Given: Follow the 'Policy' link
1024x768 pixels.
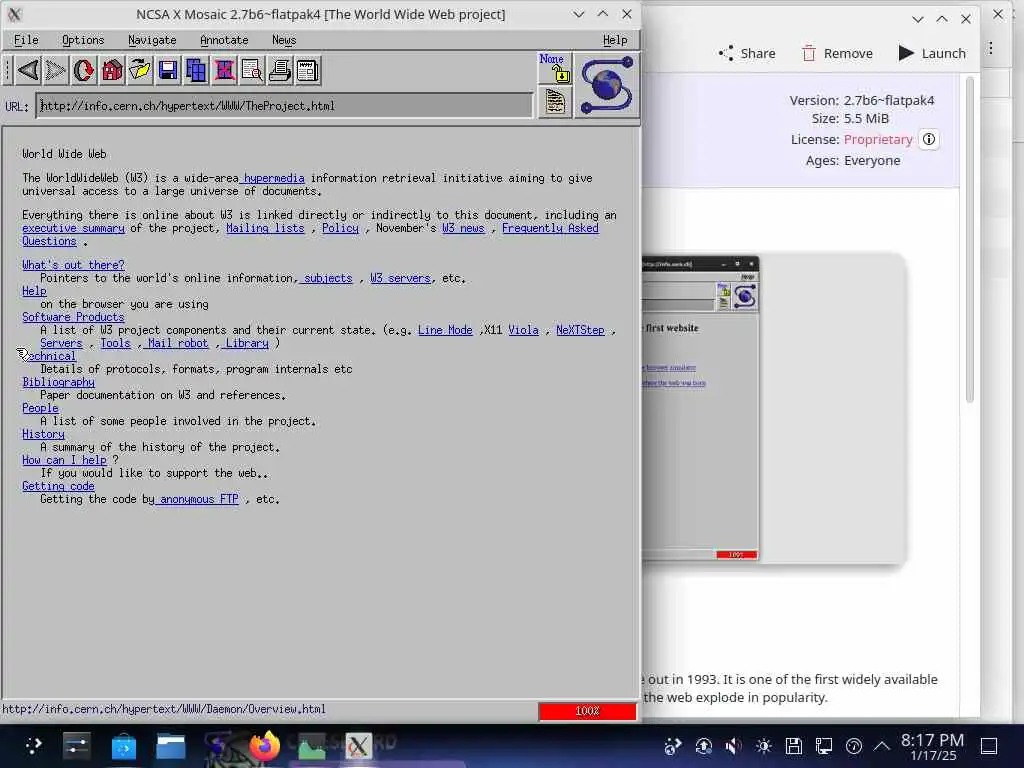Looking at the screenshot, I should [x=340, y=228].
